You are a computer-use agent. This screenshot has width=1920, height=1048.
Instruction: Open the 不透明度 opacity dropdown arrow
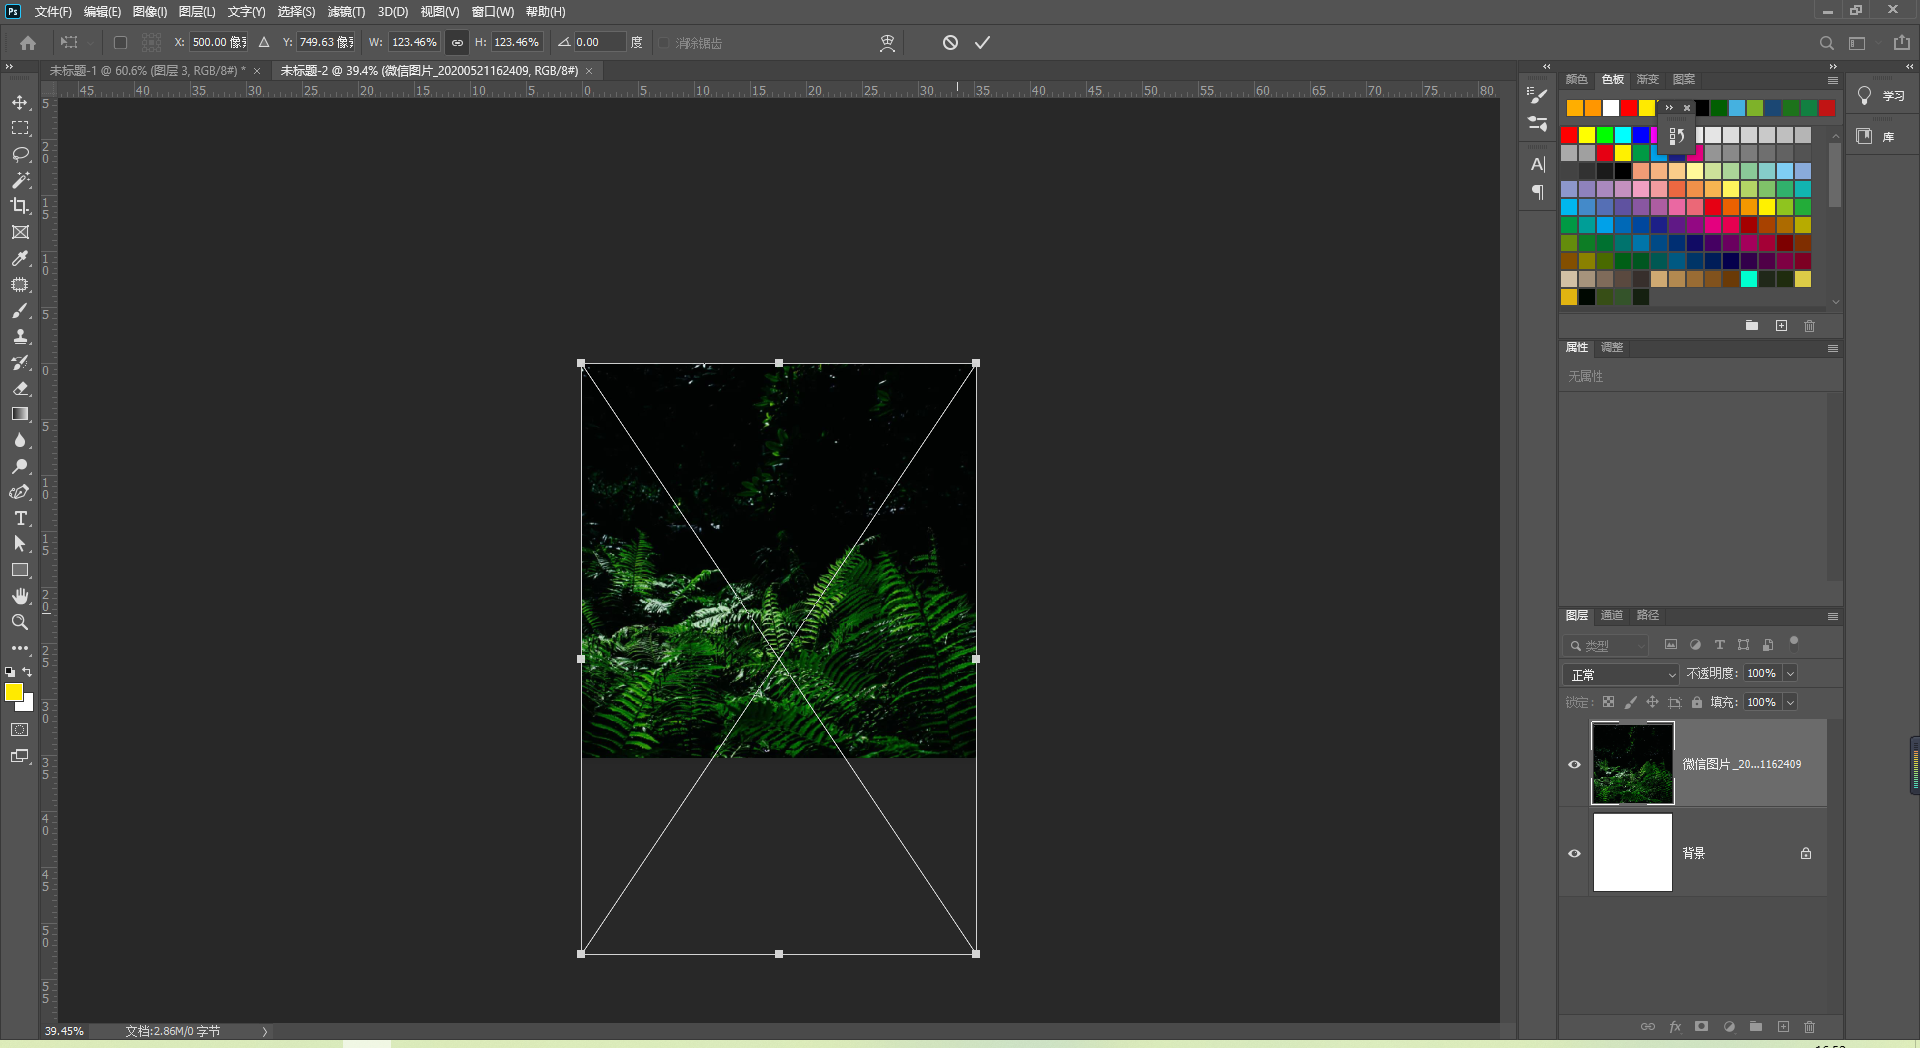pyautogui.click(x=1790, y=674)
